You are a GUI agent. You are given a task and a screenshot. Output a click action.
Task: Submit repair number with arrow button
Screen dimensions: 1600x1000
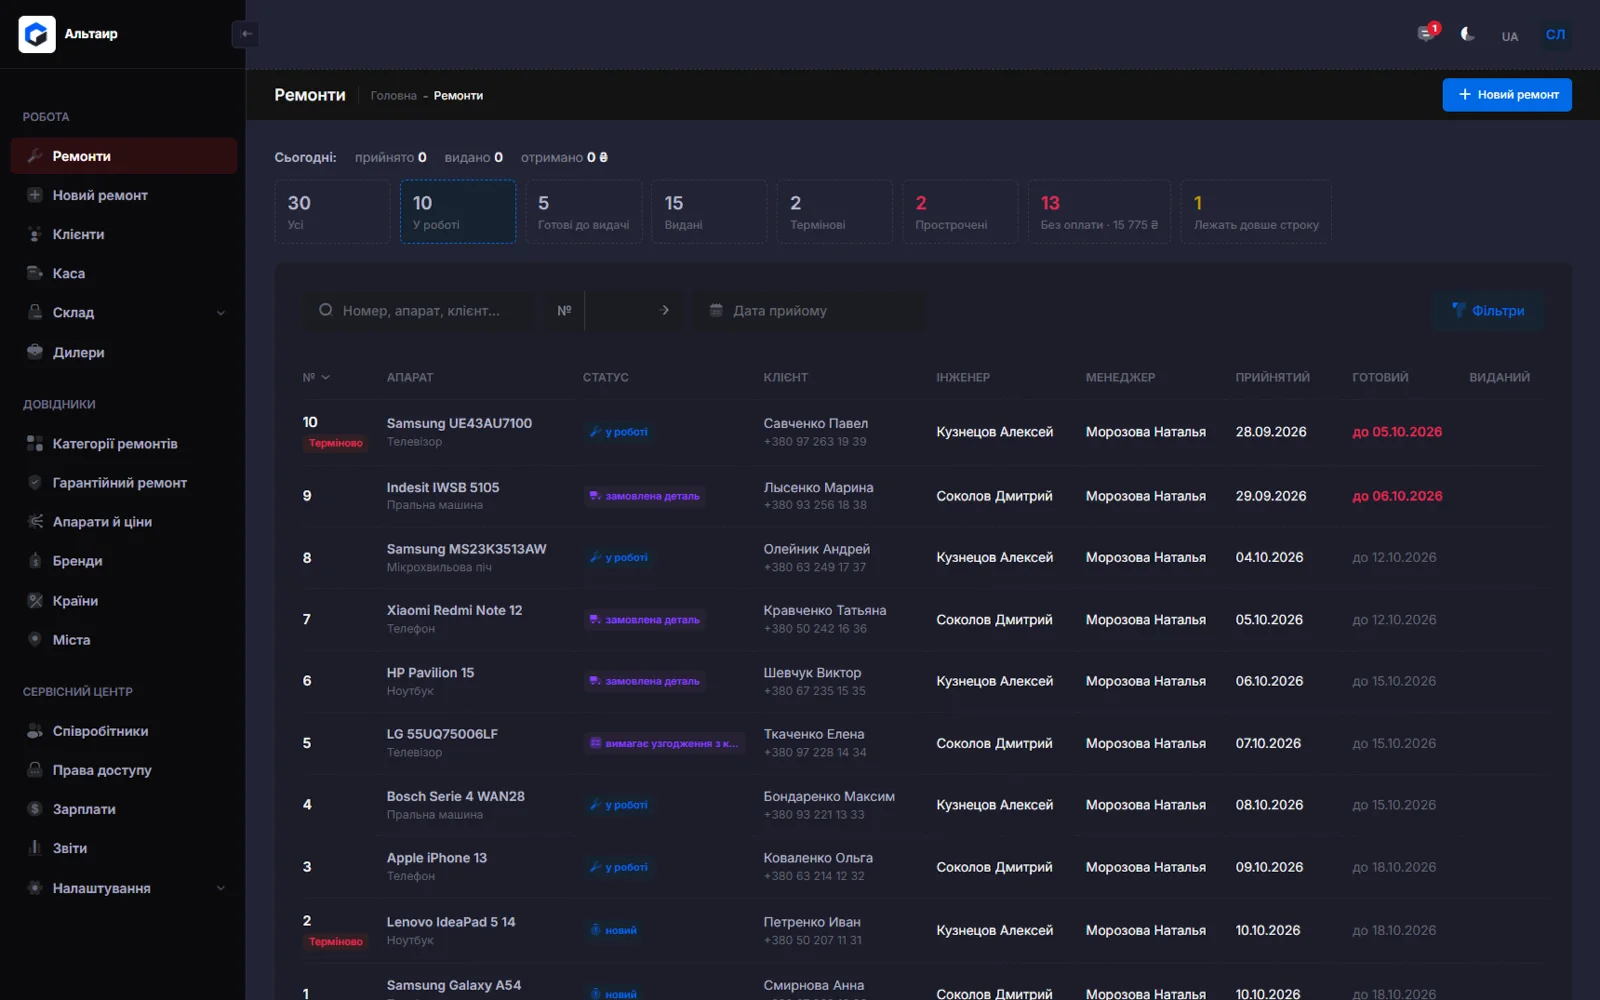[665, 310]
